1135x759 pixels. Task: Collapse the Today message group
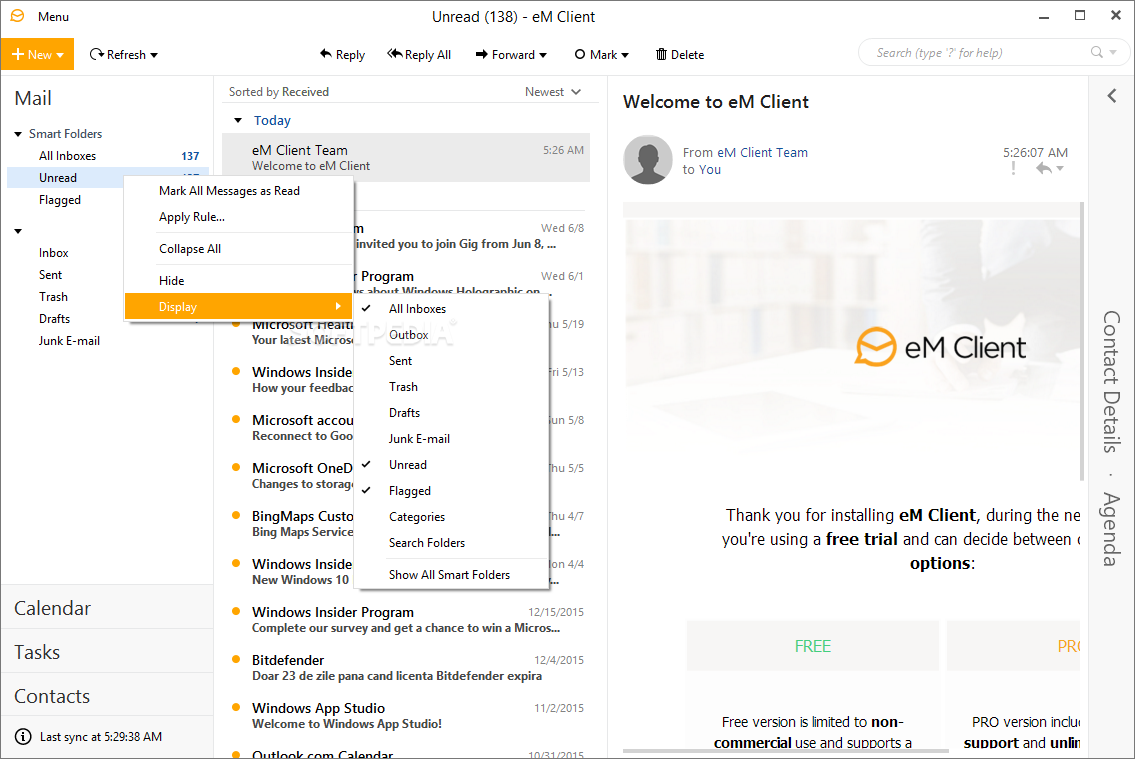click(238, 121)
